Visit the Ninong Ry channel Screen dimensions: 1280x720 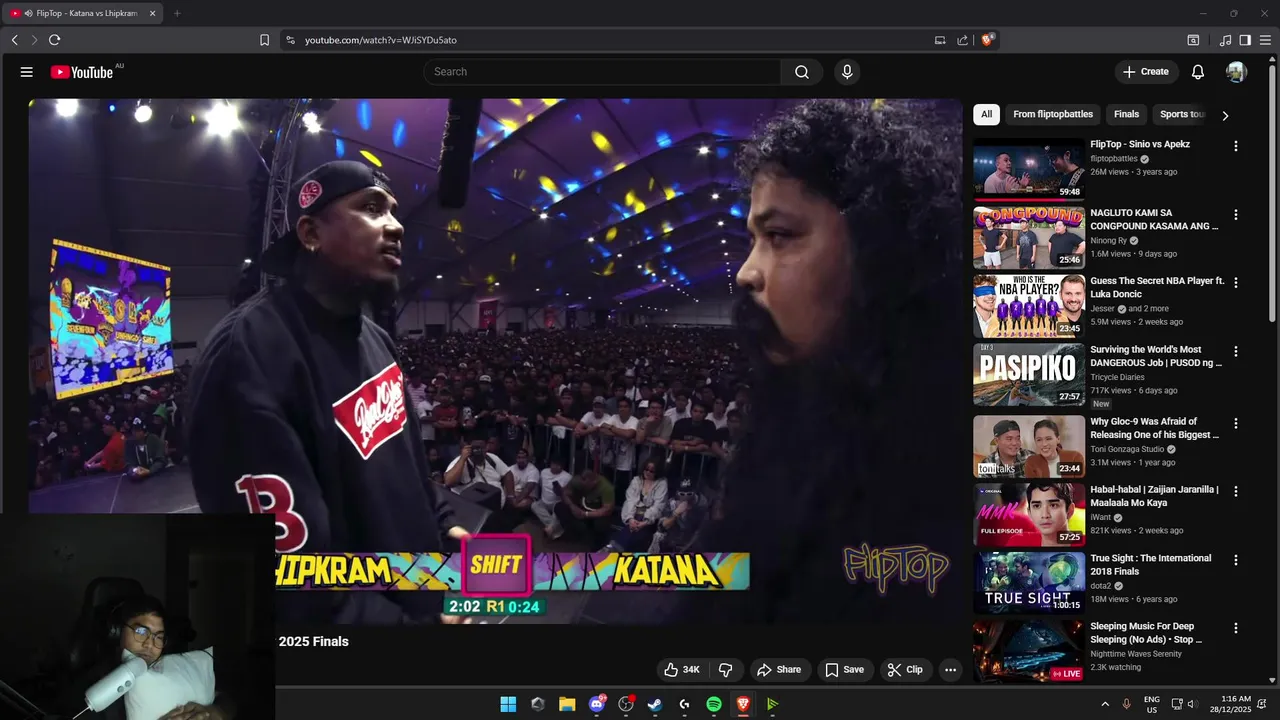pos(1108,241)
